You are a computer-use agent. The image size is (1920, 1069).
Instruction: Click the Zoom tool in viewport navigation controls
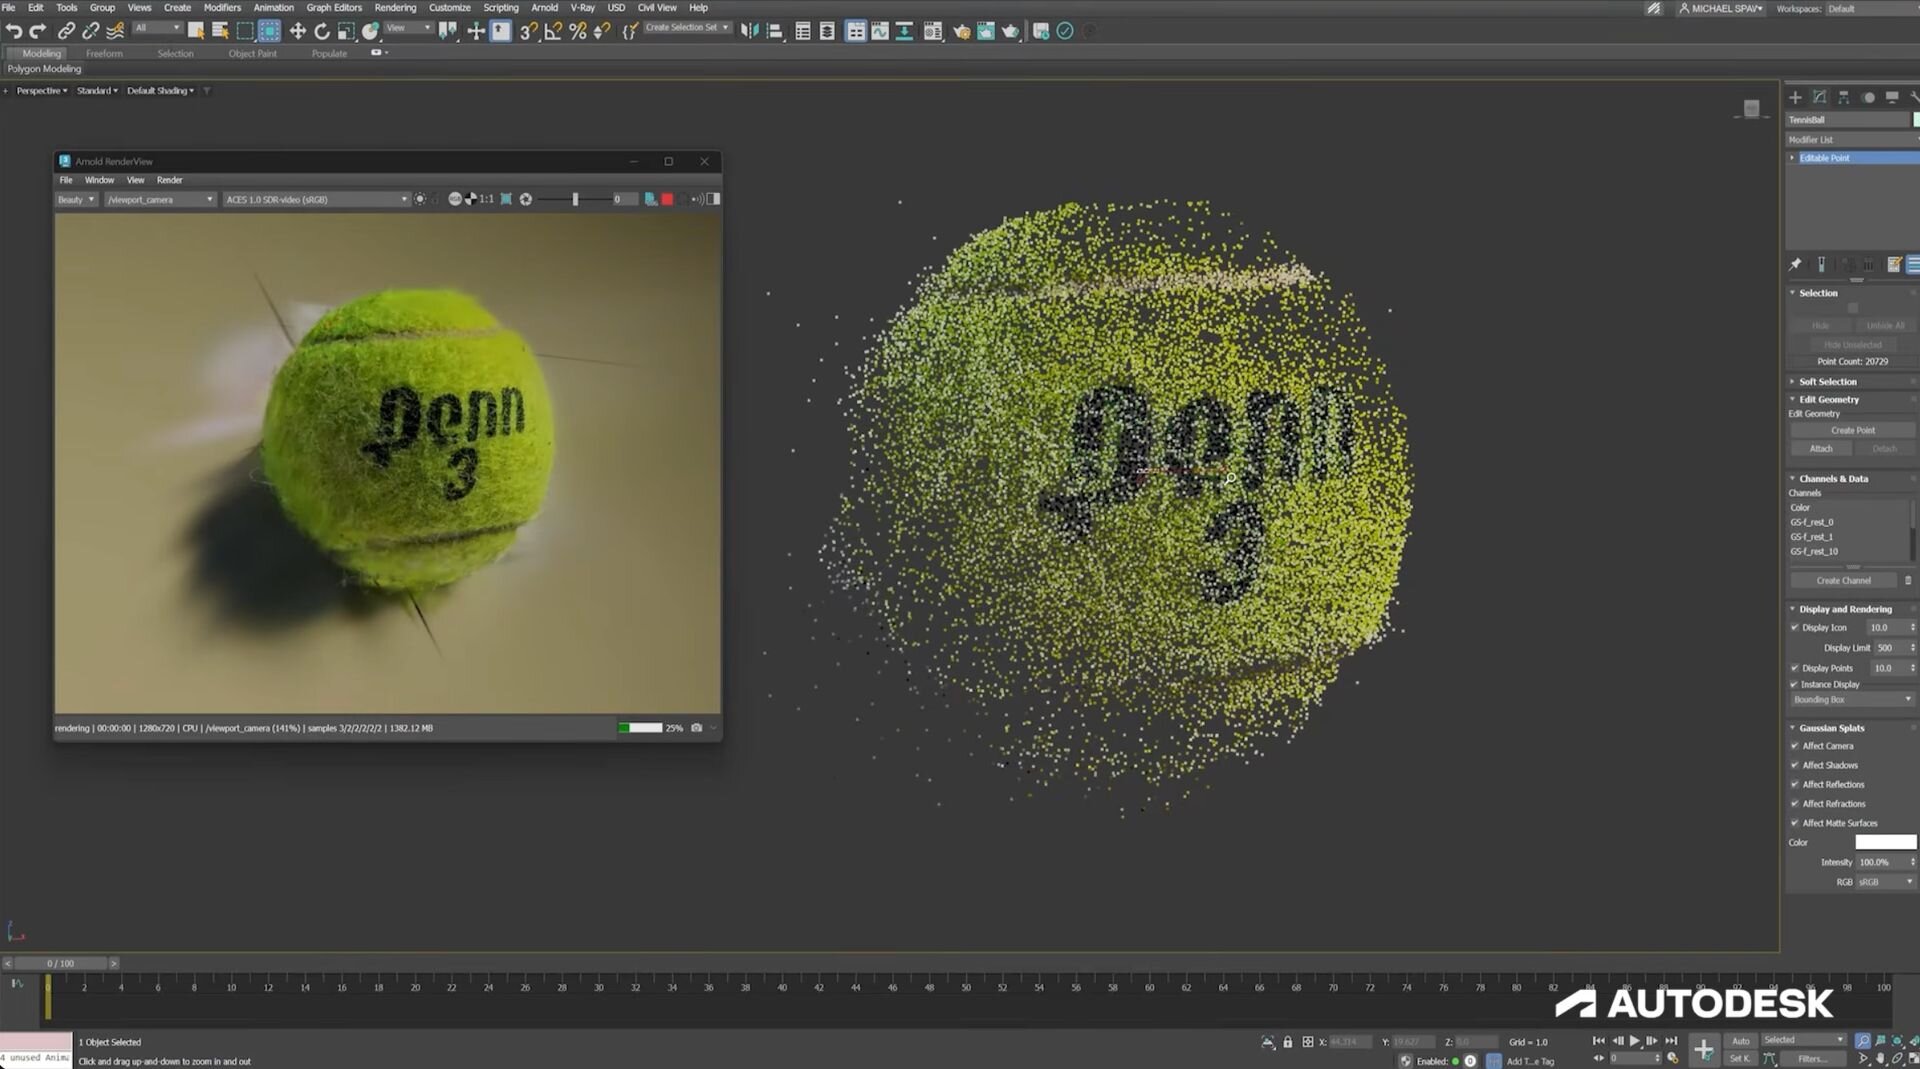[1863, 1041]
